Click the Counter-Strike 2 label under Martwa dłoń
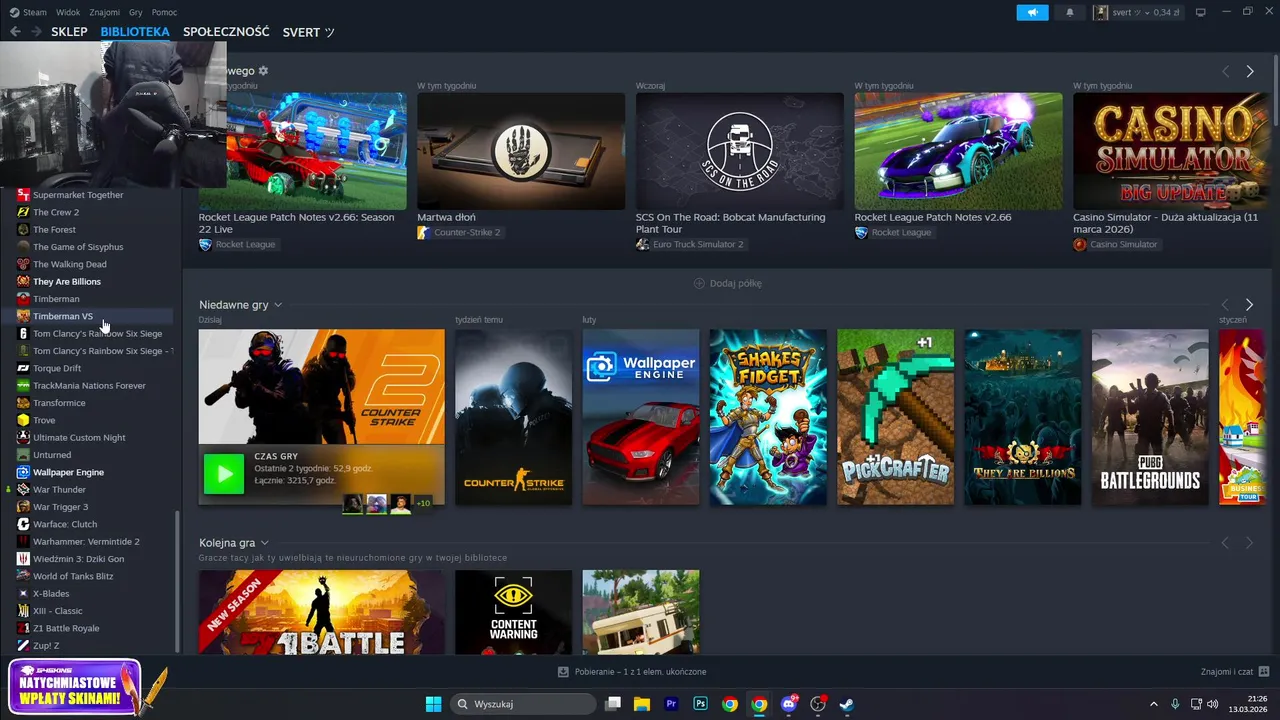This screenshot has width=1280, height=720. (x=459, y=232)
